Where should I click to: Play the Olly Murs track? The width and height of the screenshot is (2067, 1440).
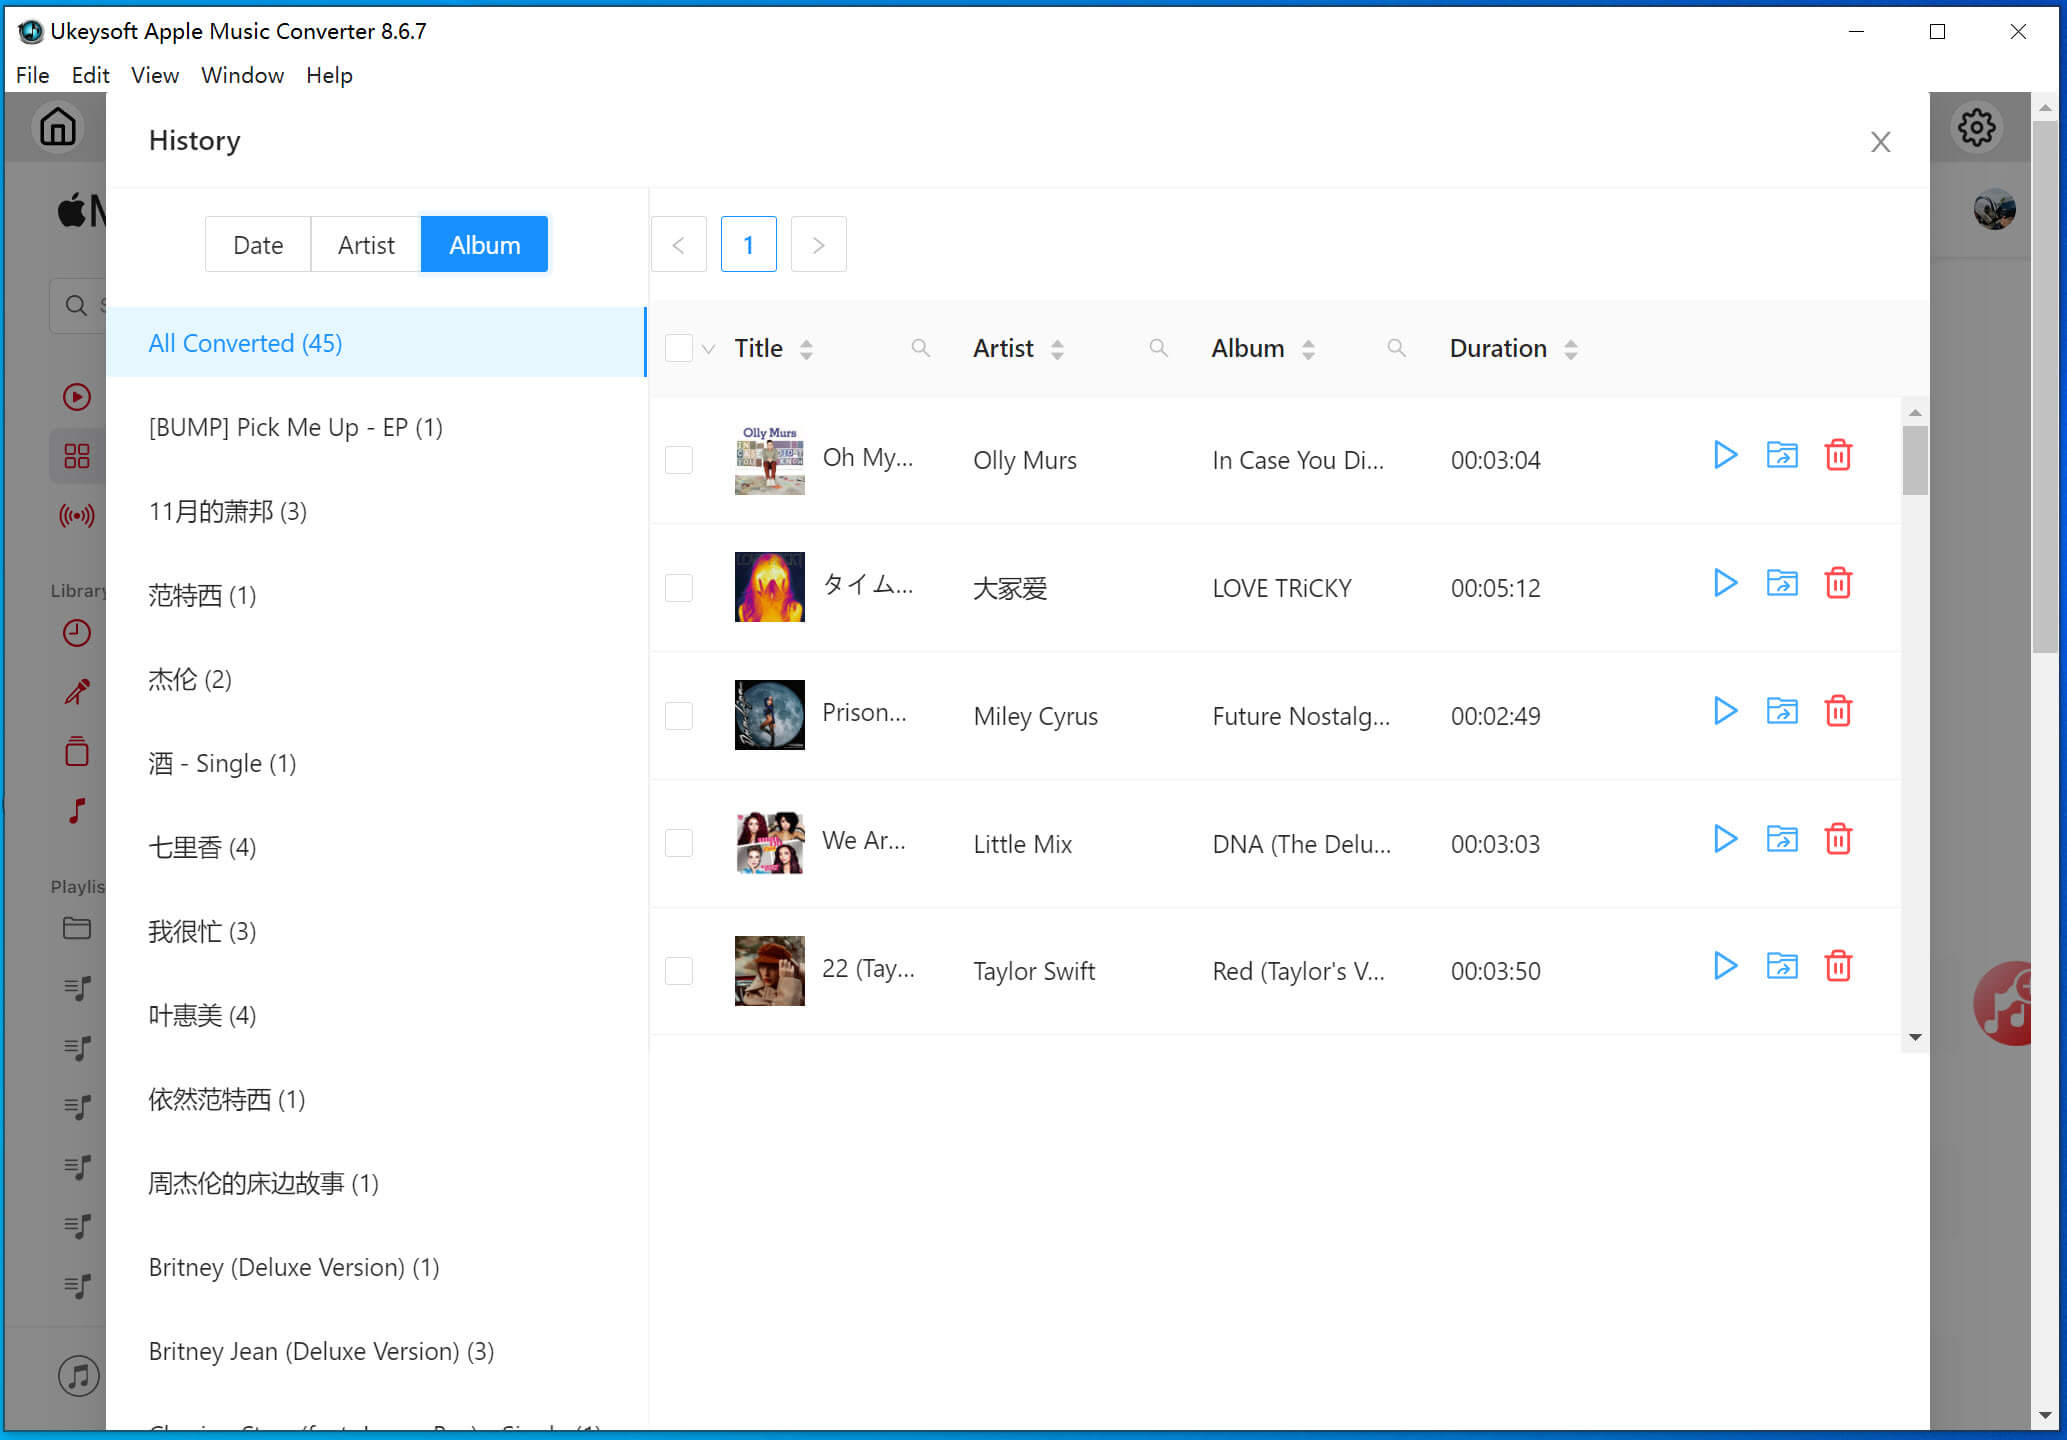coord(1725,455)
